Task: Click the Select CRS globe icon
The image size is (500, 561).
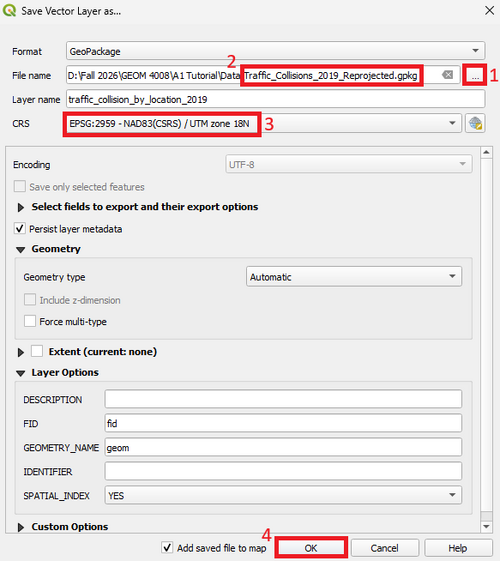Action: coord(475,123)
